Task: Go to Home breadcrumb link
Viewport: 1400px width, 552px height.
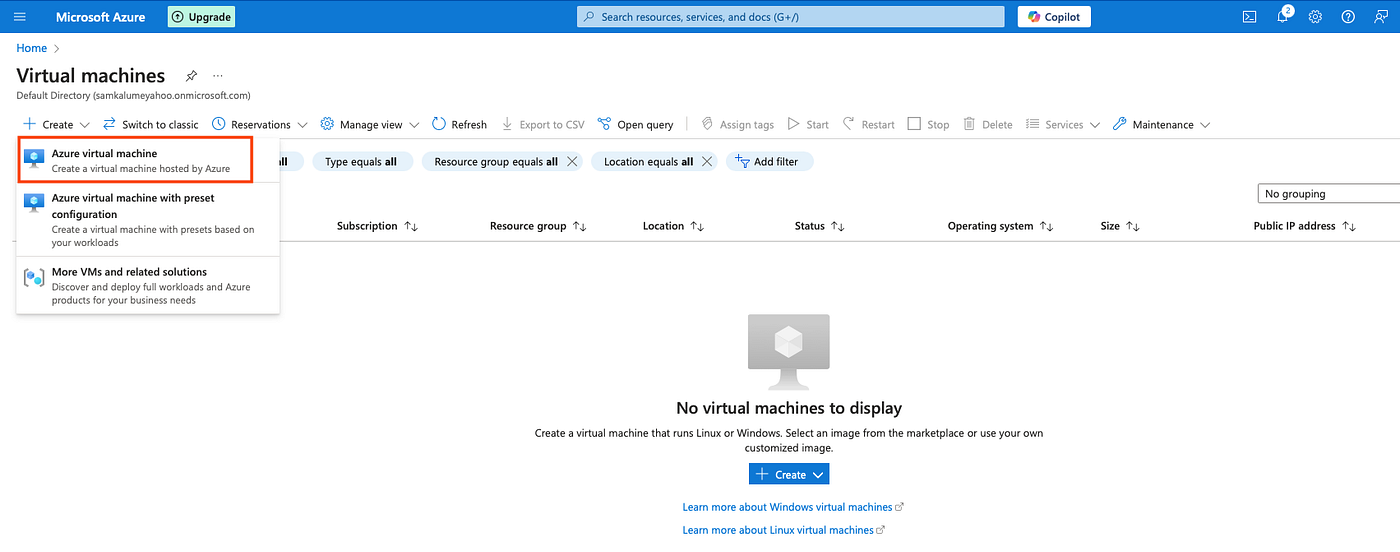Action: click(x=31, y=48)
